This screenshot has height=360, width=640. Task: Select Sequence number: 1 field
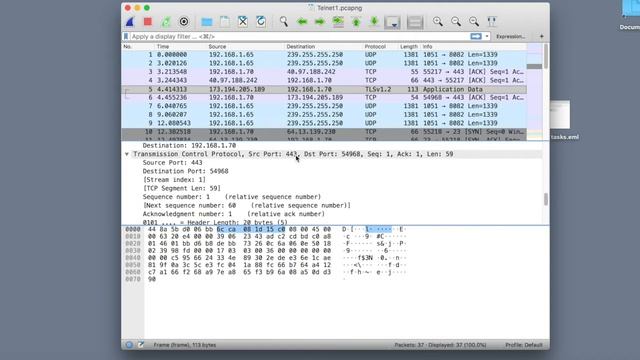click(232, 197)
